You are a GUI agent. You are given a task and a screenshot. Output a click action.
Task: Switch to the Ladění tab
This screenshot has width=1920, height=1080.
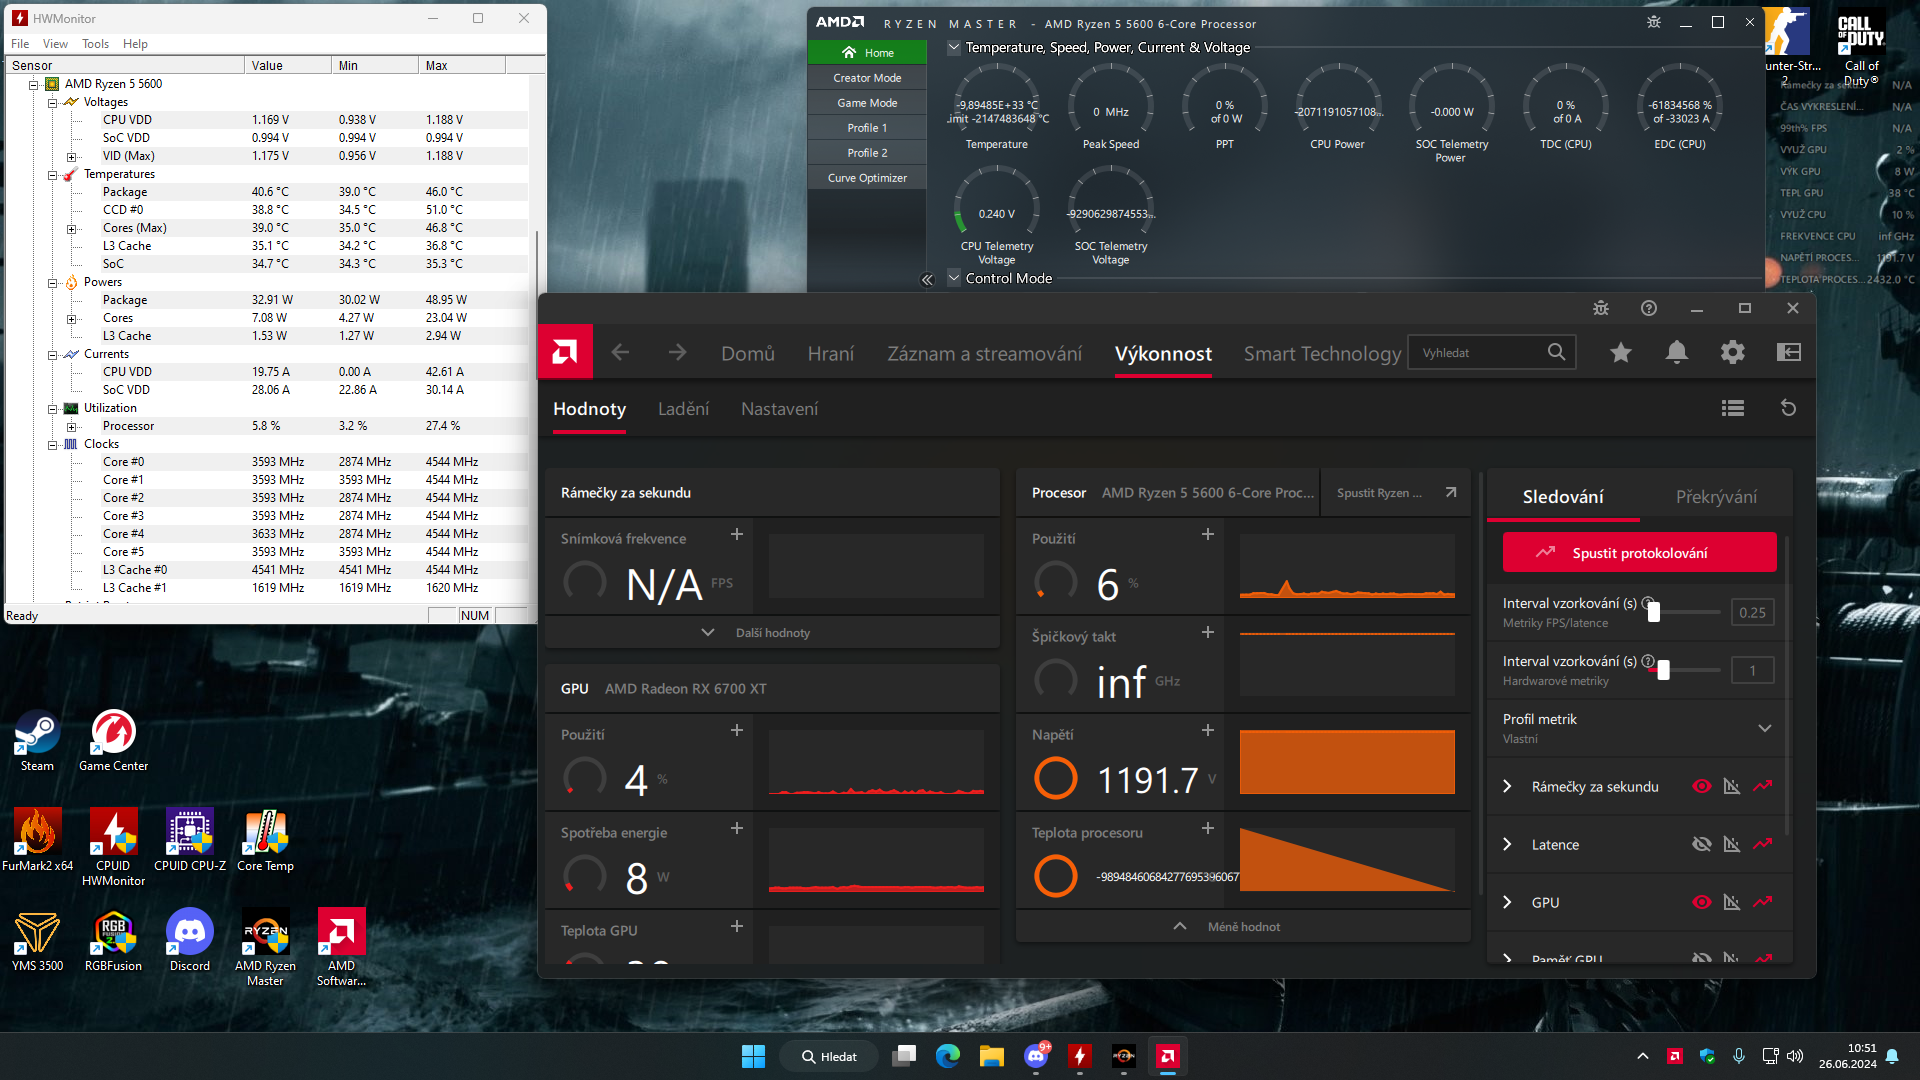pos(683,409)
